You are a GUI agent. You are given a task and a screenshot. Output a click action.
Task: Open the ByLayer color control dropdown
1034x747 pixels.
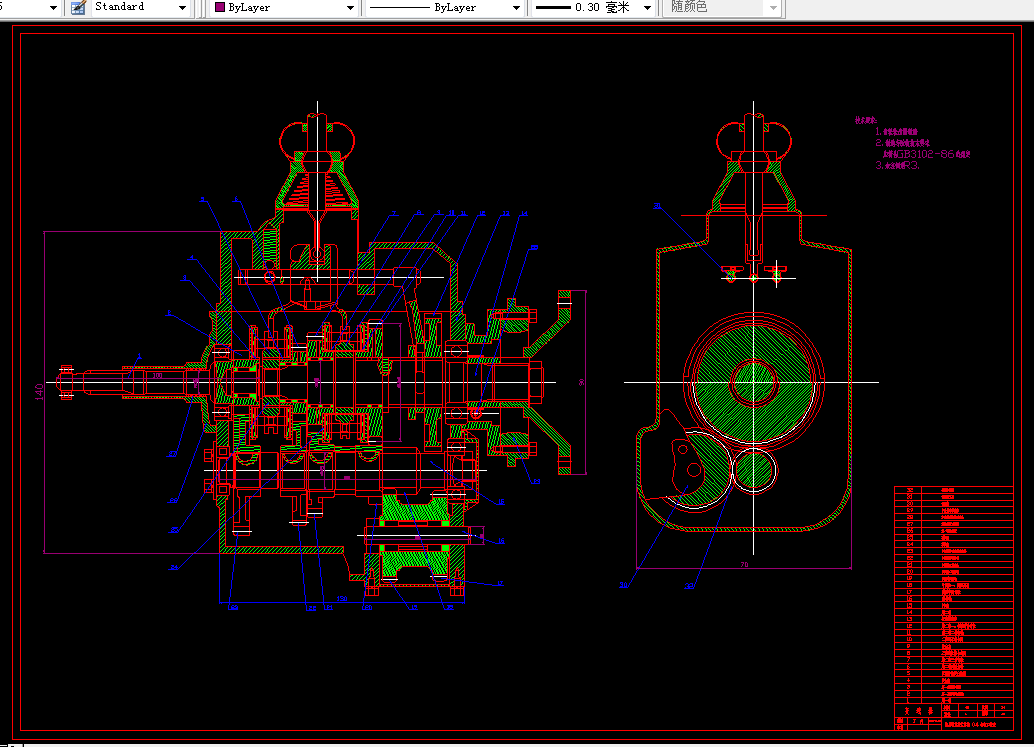click(x=350, y=8)
